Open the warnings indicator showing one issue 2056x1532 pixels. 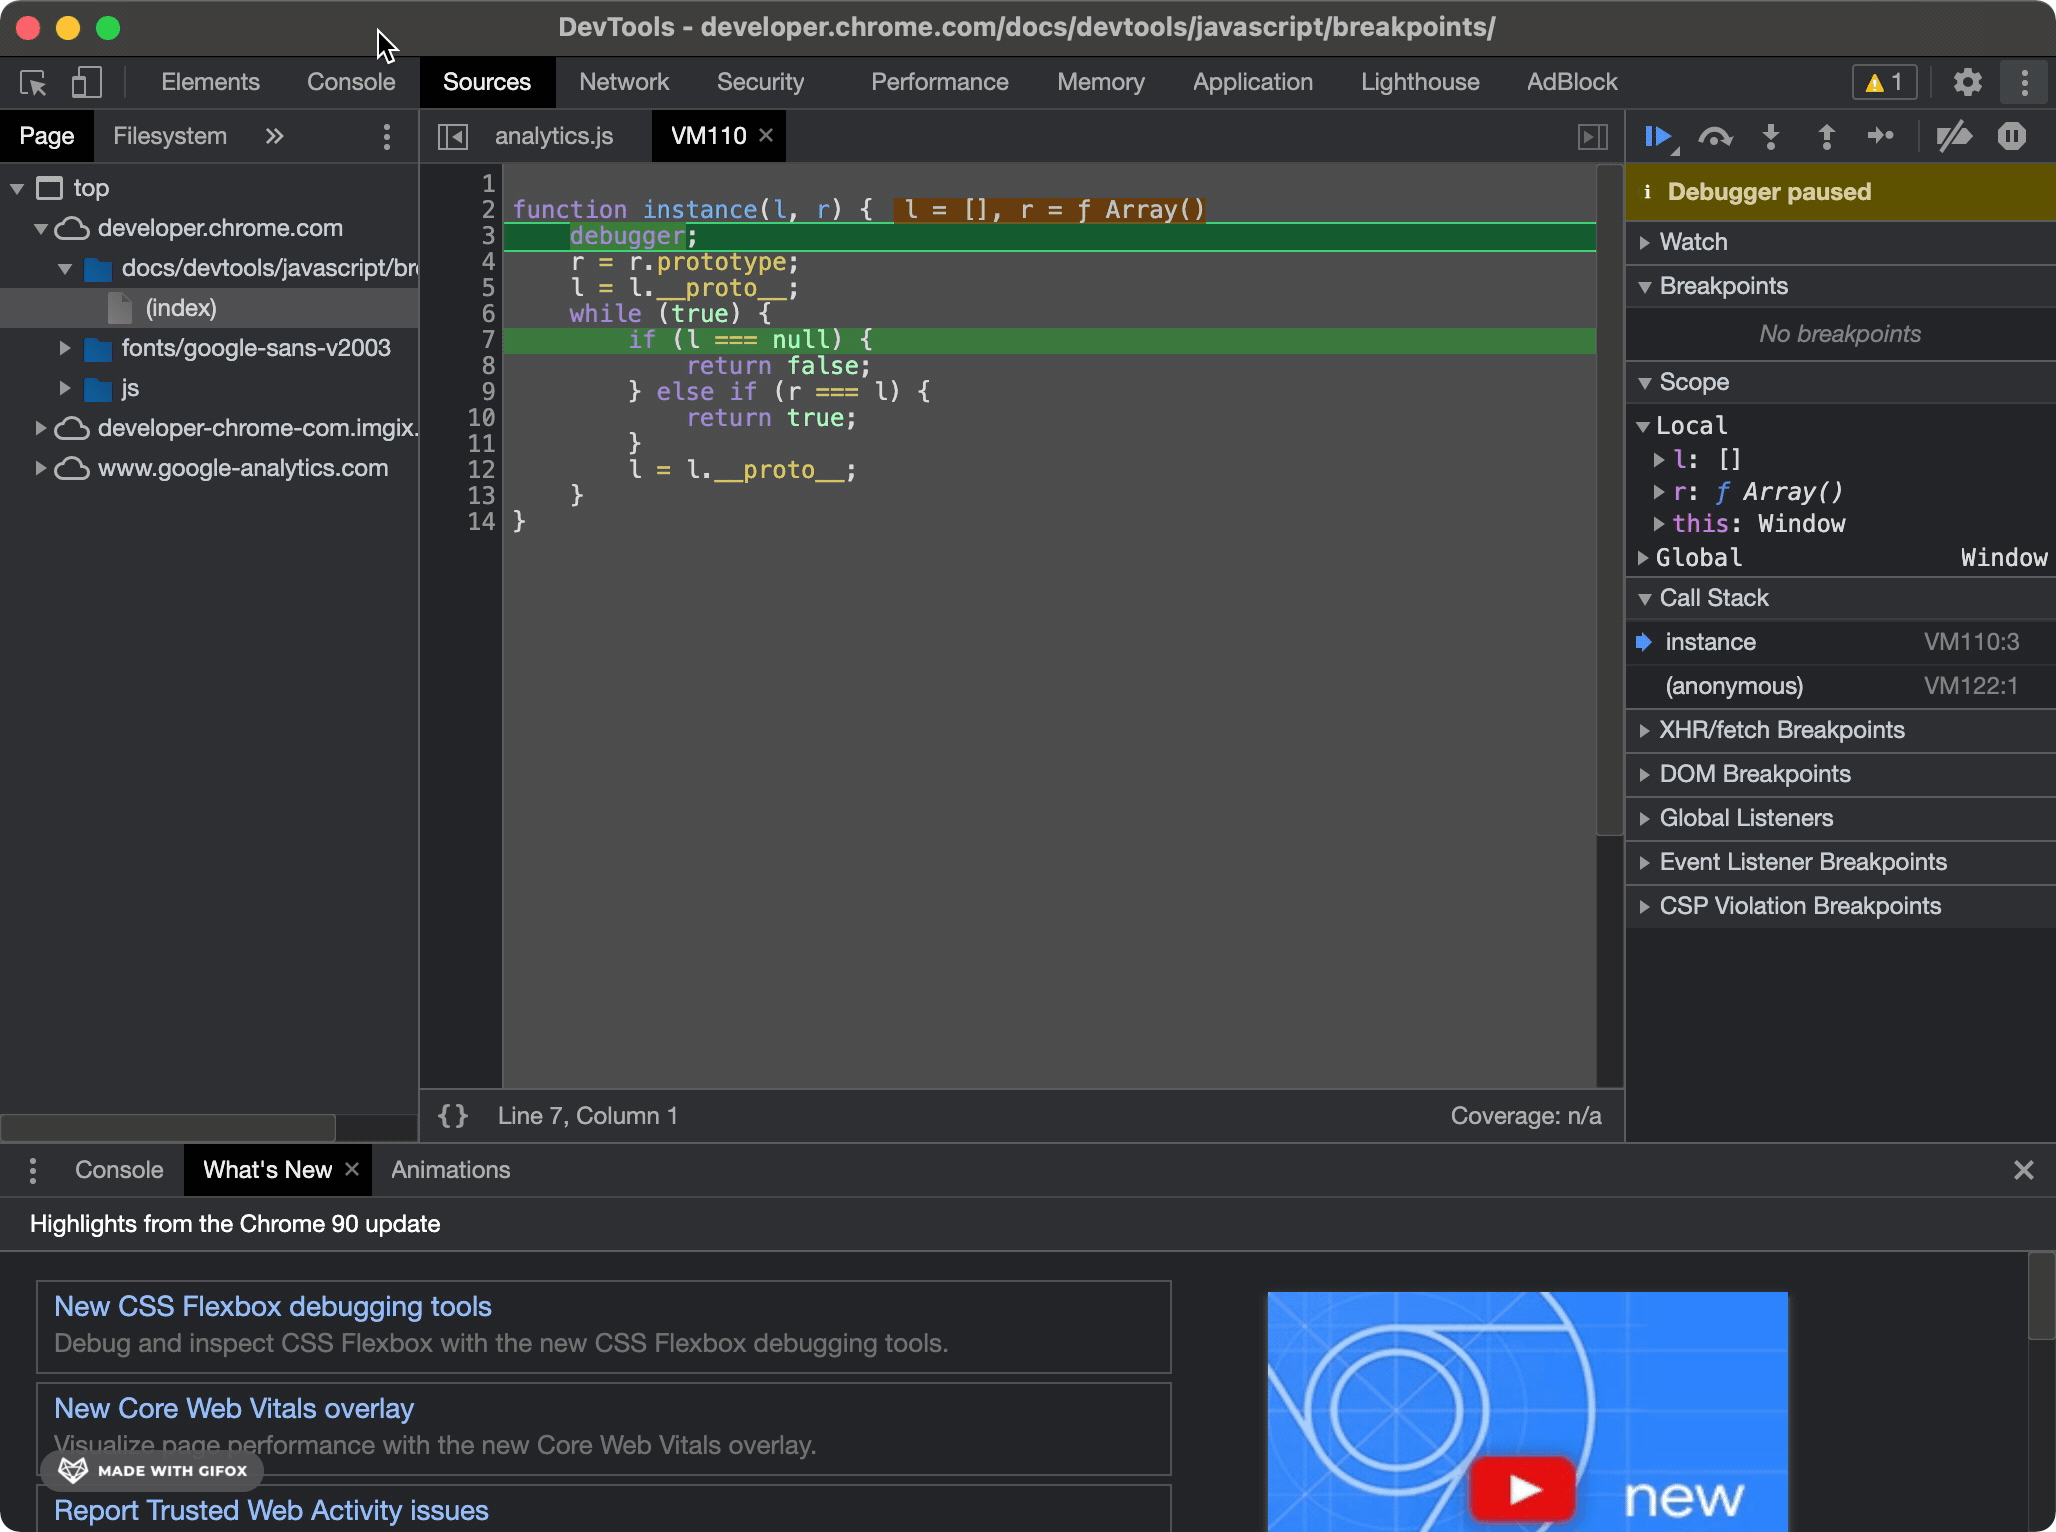(1884, 82)
